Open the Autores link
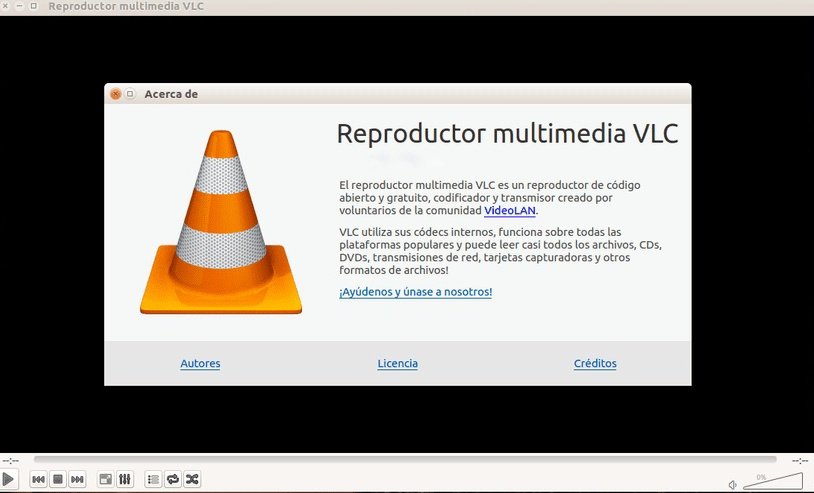The width and height of the screenshot is (814, 493). pos(200,363)
